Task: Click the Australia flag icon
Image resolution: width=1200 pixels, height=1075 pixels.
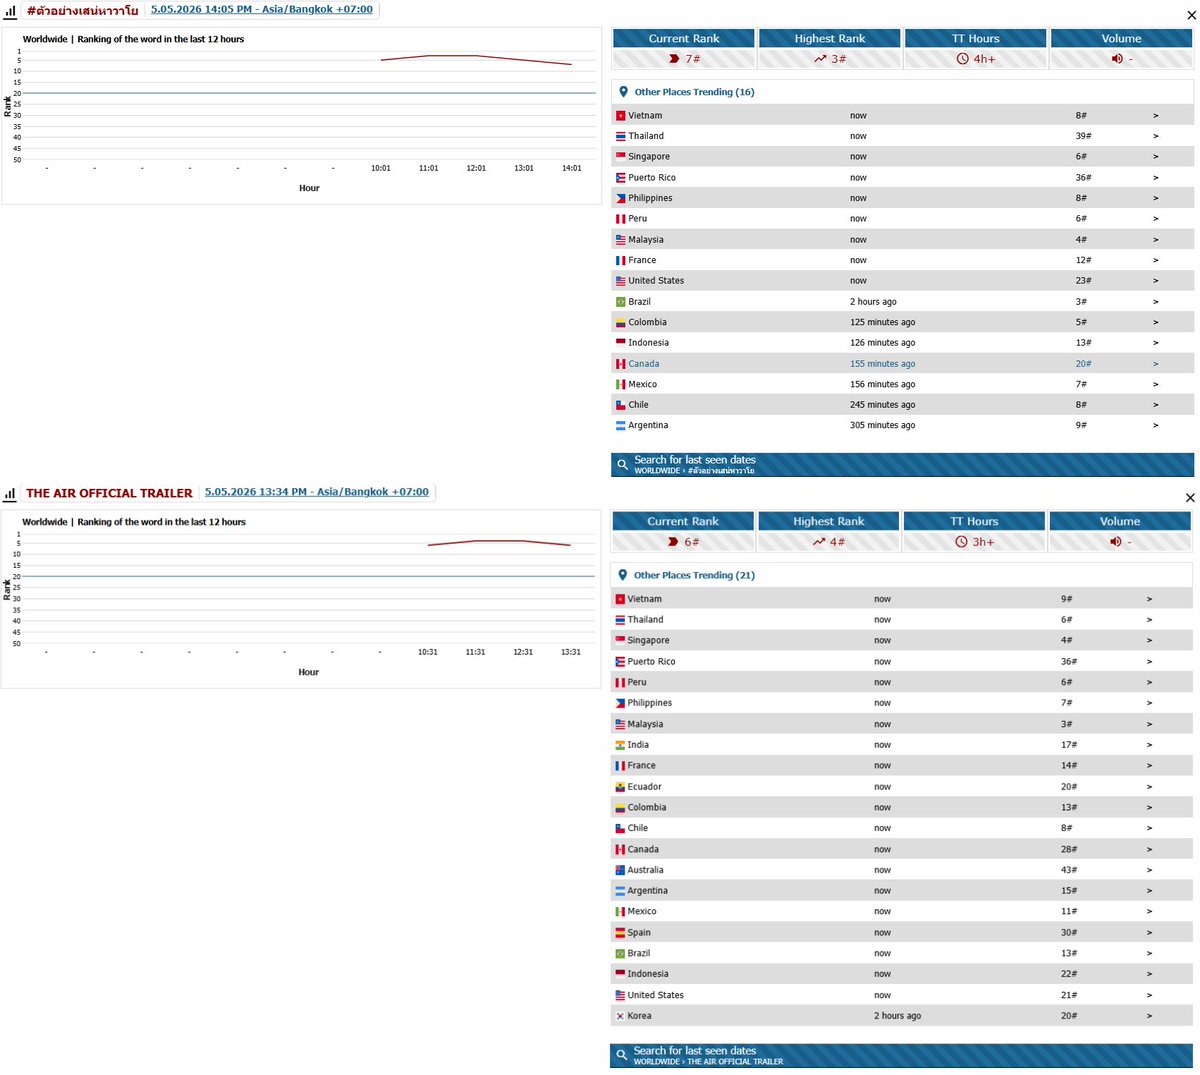Action: point(620,870)
